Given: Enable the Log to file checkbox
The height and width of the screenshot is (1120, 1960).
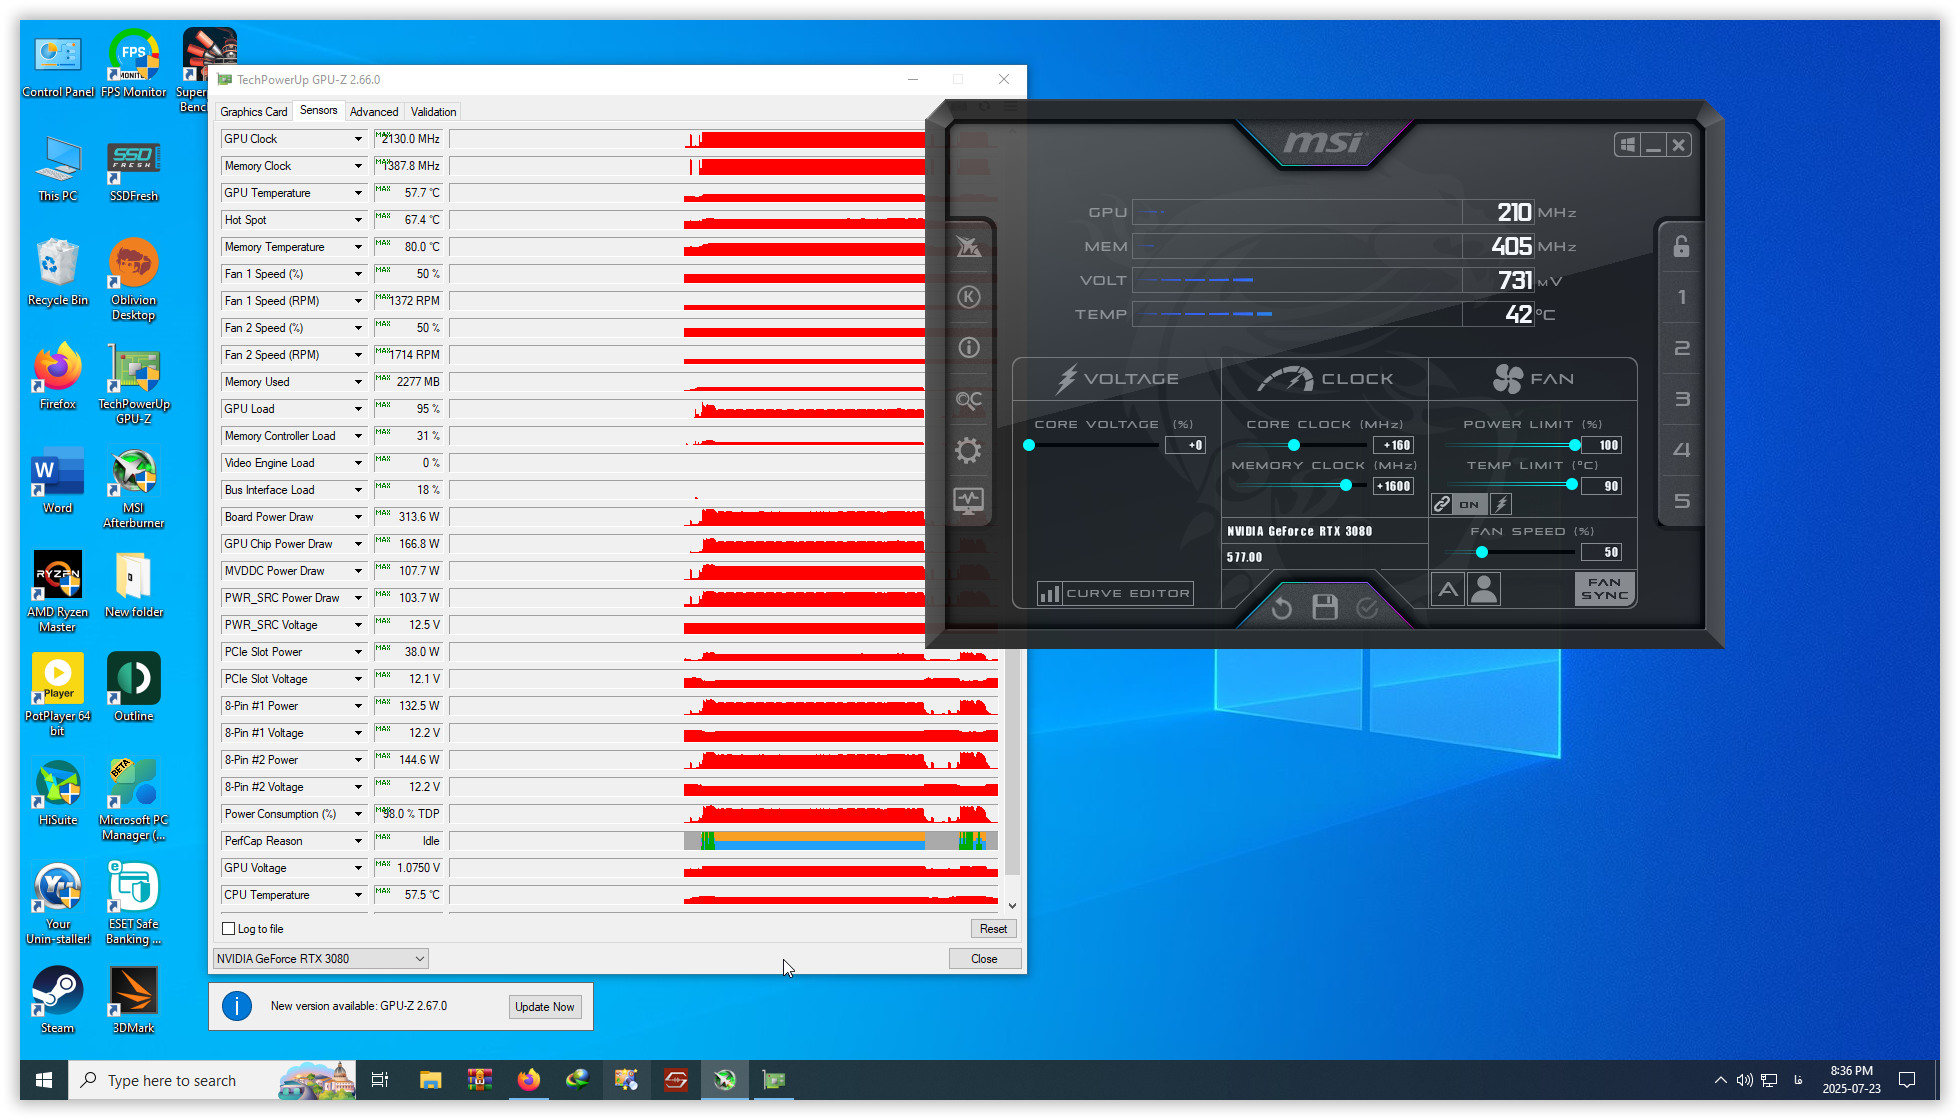Looking at the screenshot, I should (229, 929).
